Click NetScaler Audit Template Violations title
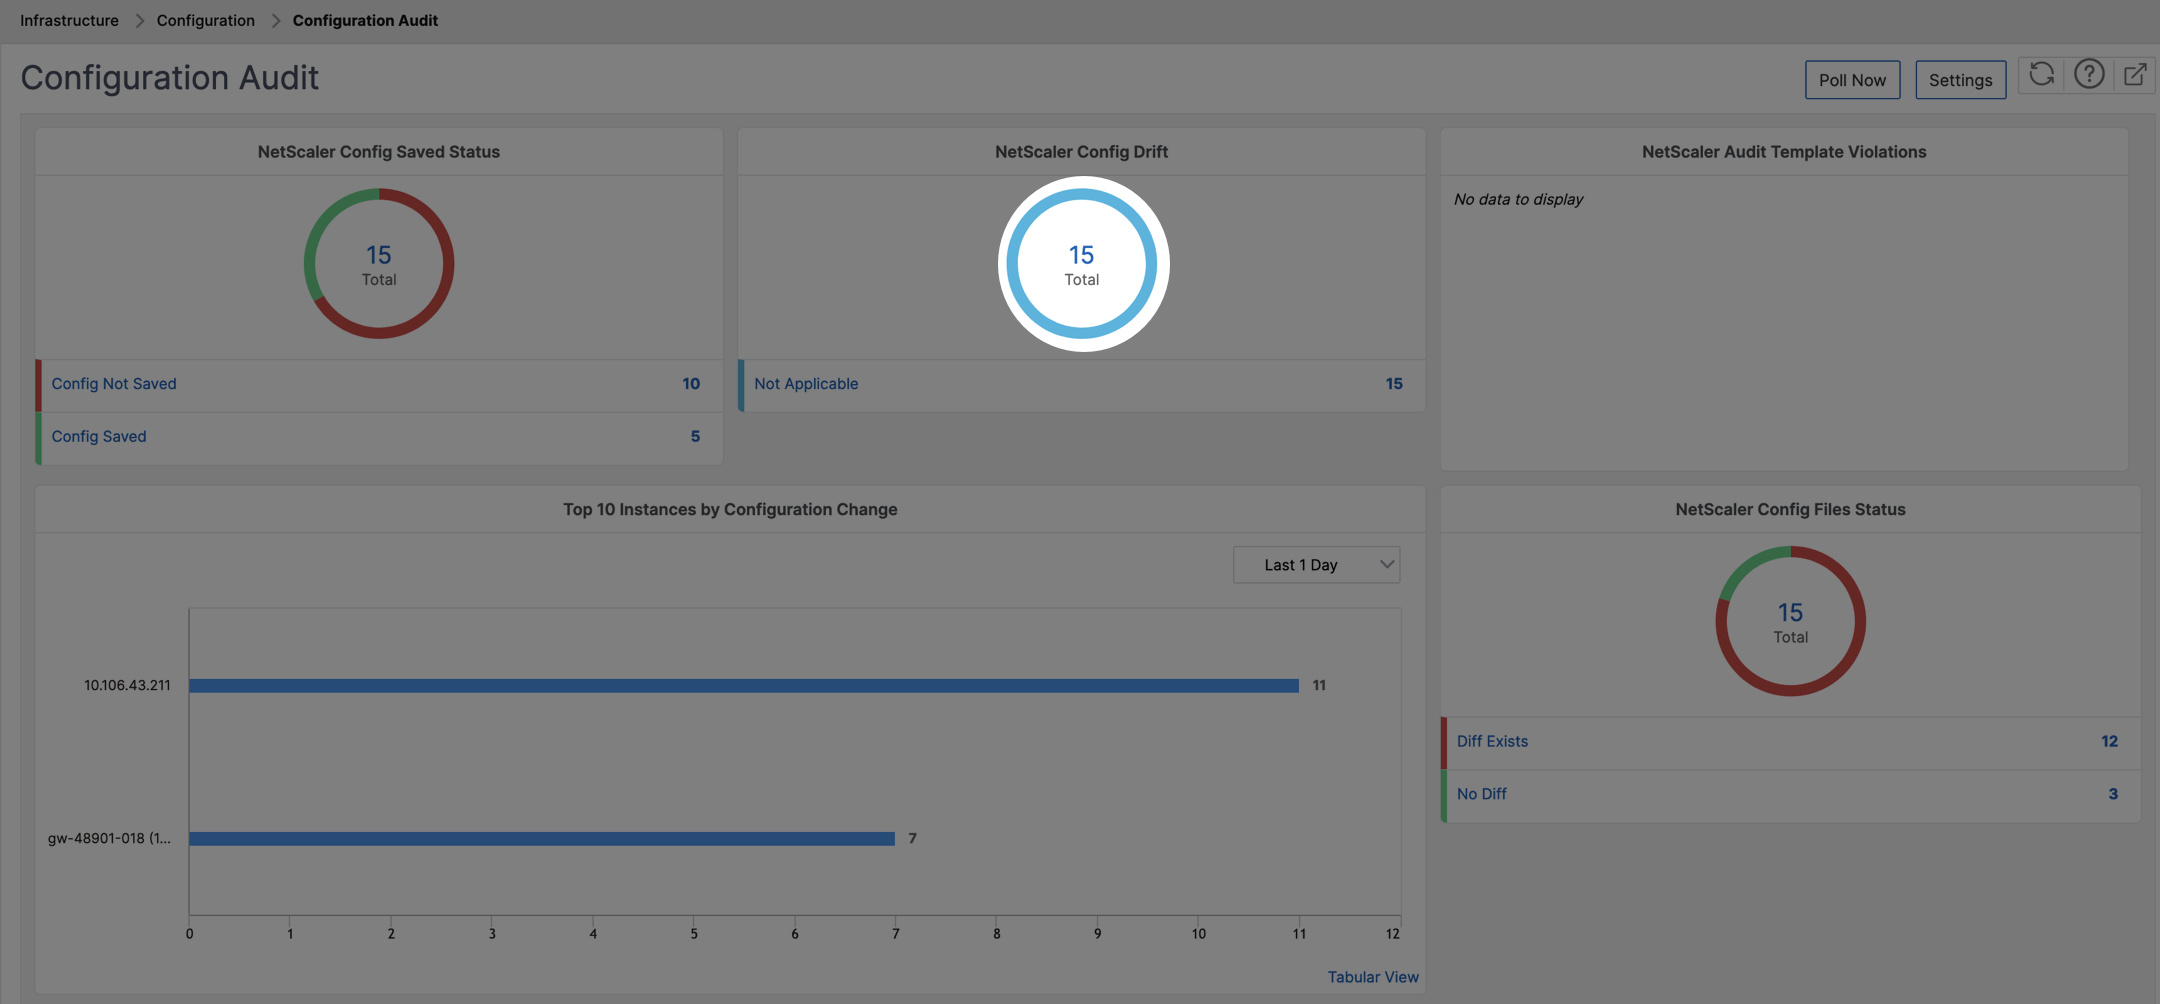Screen dimensions: 2160x1004 [1784, 152]
